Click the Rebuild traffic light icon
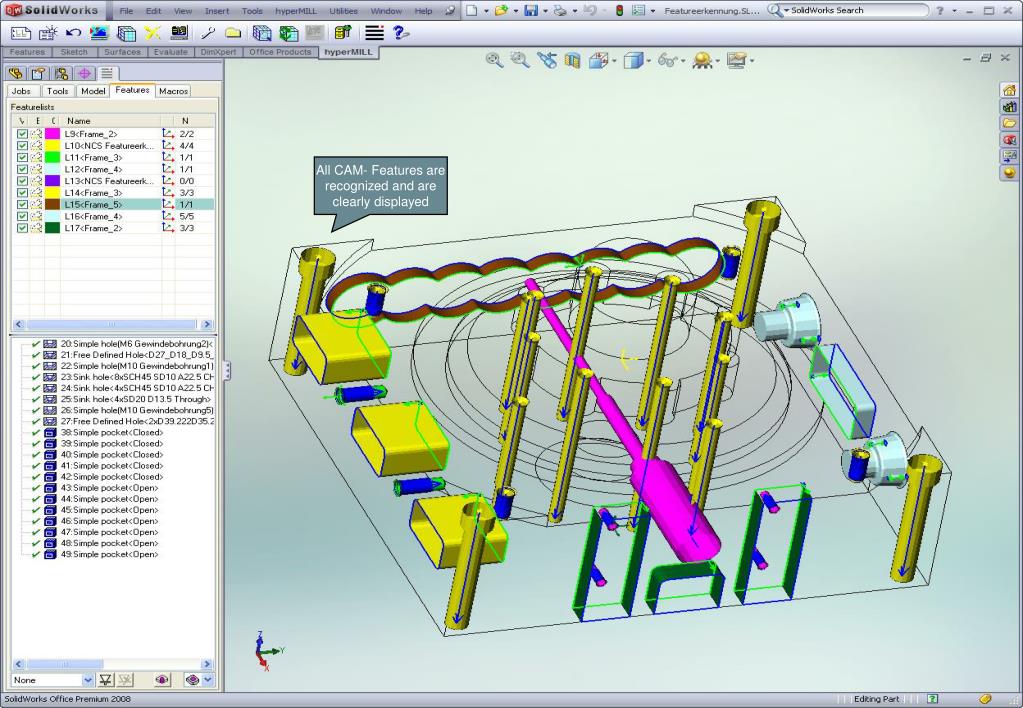The height and width of the screenshot is (708, 1023). pyautogui.click(x=619, y=10)
